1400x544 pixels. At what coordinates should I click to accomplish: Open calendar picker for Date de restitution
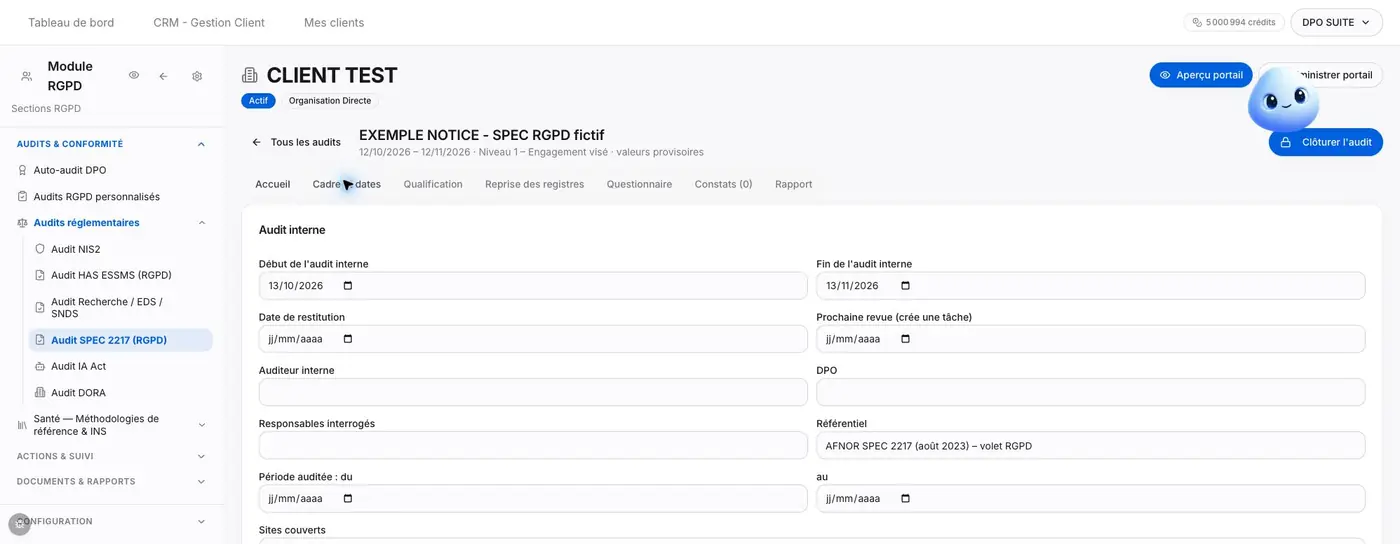[348, 339]
